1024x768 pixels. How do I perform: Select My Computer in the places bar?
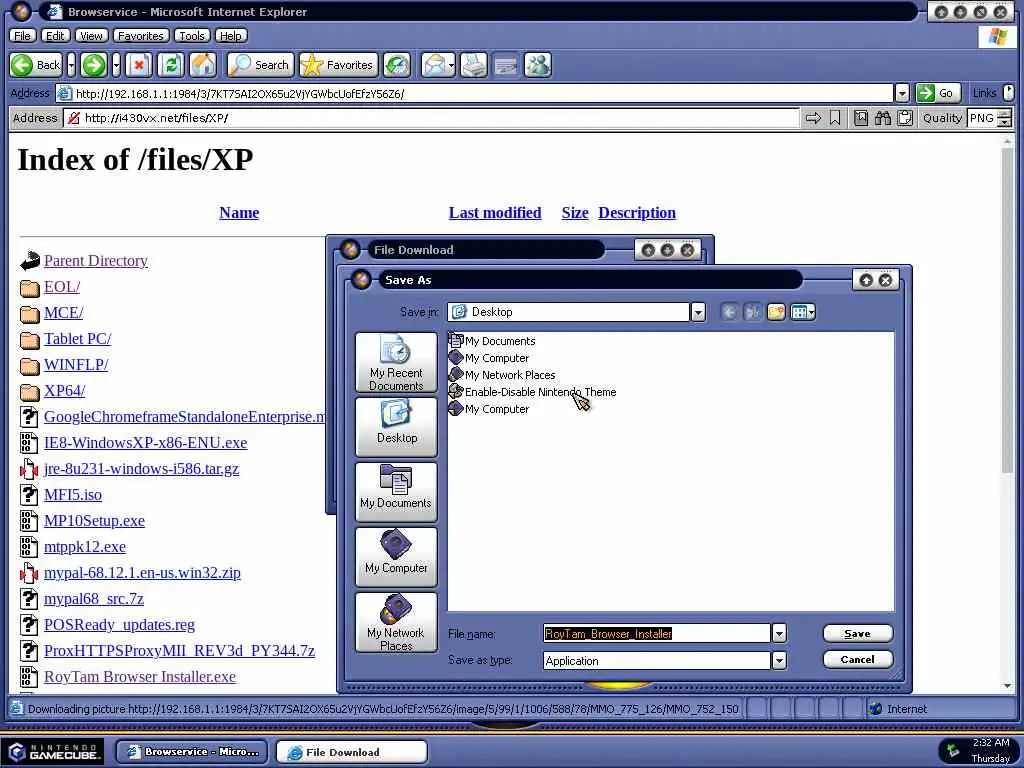(x=396, y=556)
